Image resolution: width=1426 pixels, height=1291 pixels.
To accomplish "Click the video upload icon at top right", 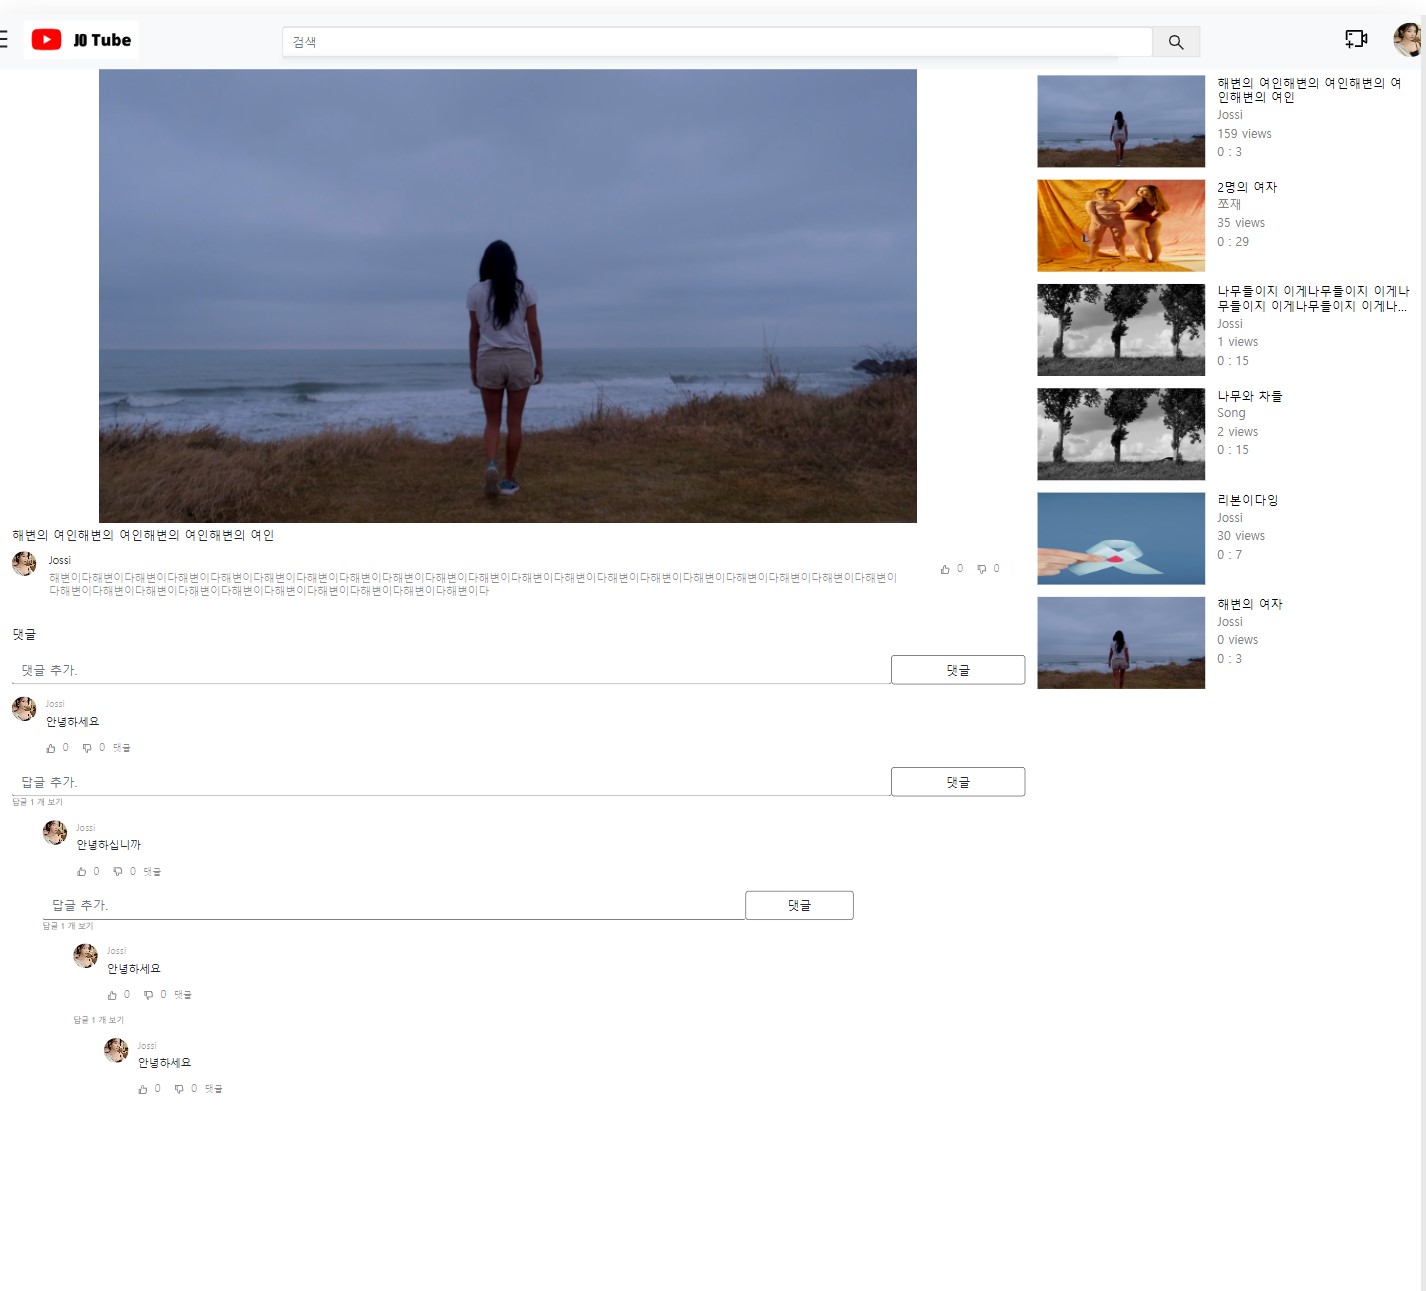I will point(1356,38).
